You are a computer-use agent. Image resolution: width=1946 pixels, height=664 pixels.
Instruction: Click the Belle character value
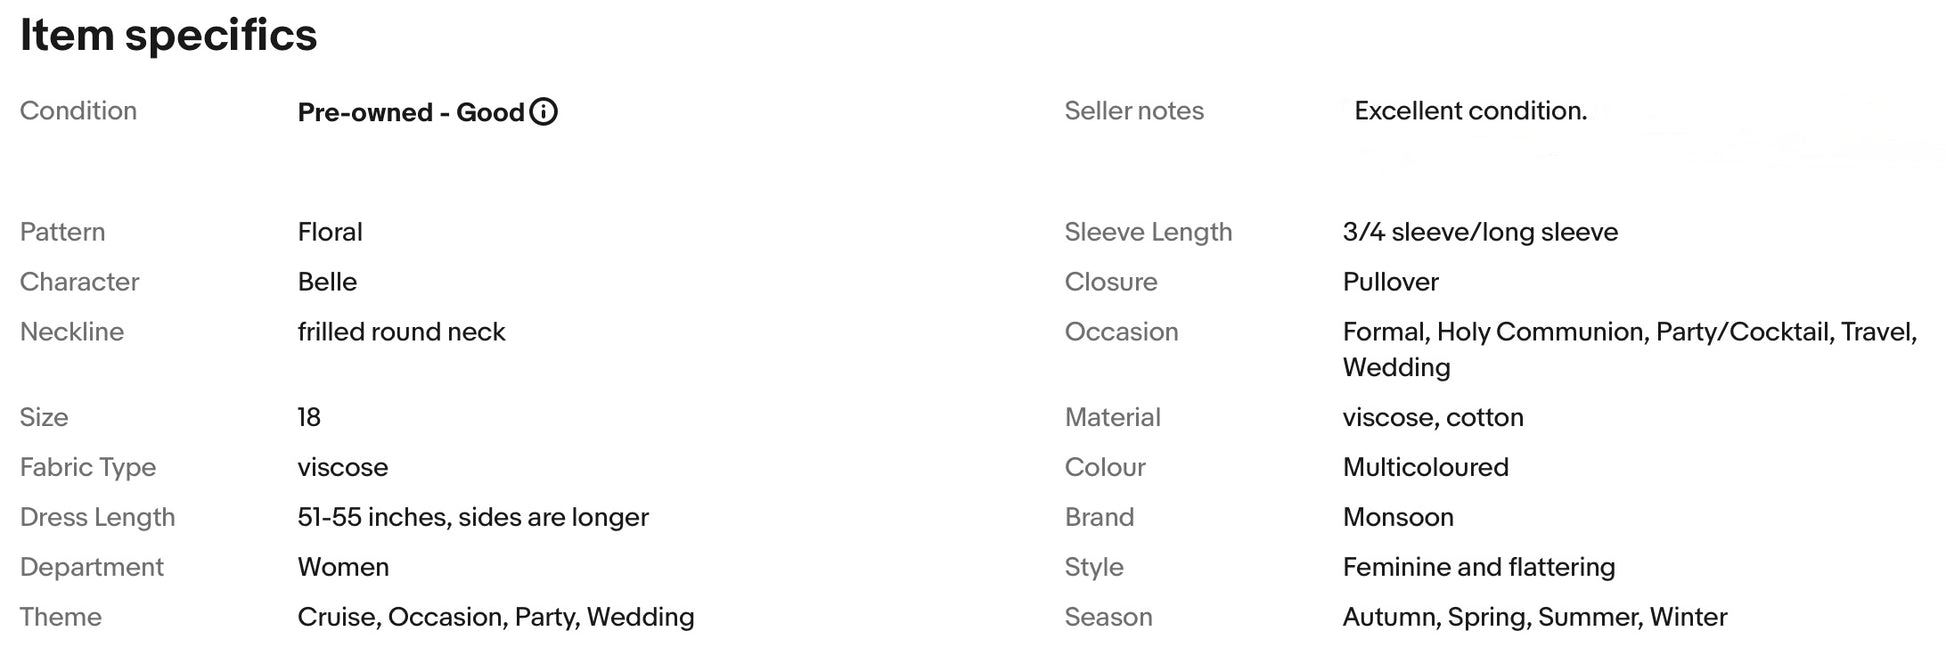pos(327,282)
